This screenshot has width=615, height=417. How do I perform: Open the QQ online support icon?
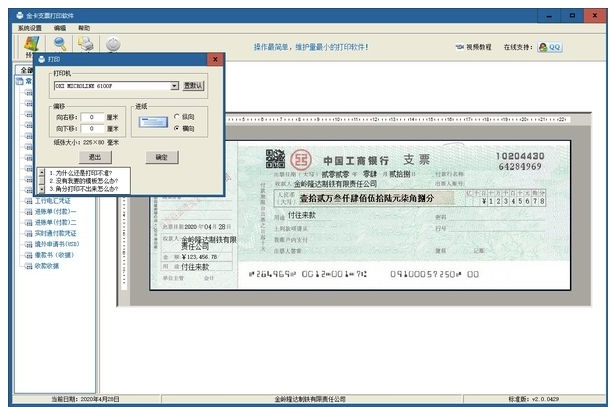549,46
